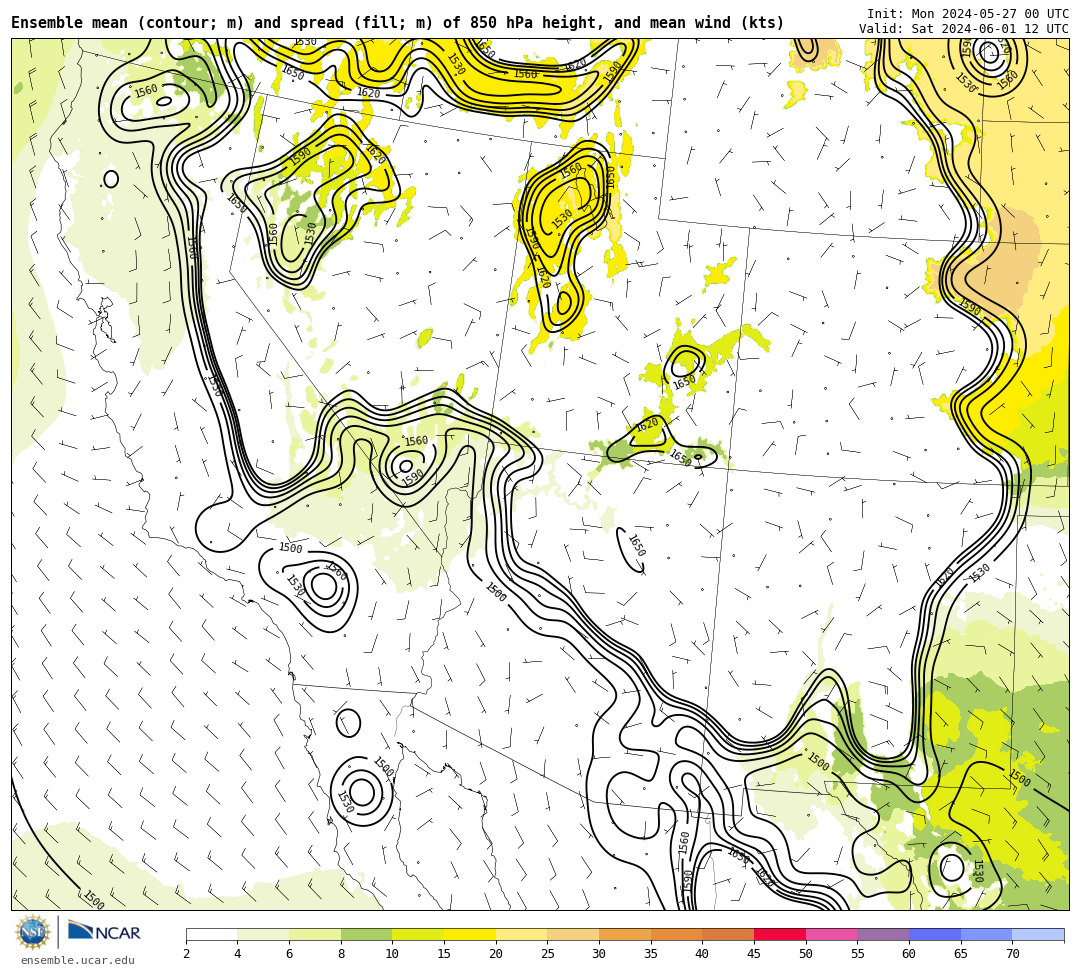Pick the pink 50–55 colorbar segment
The width and height of the screenshot is (1080, 973).
(x=831, y=934)
